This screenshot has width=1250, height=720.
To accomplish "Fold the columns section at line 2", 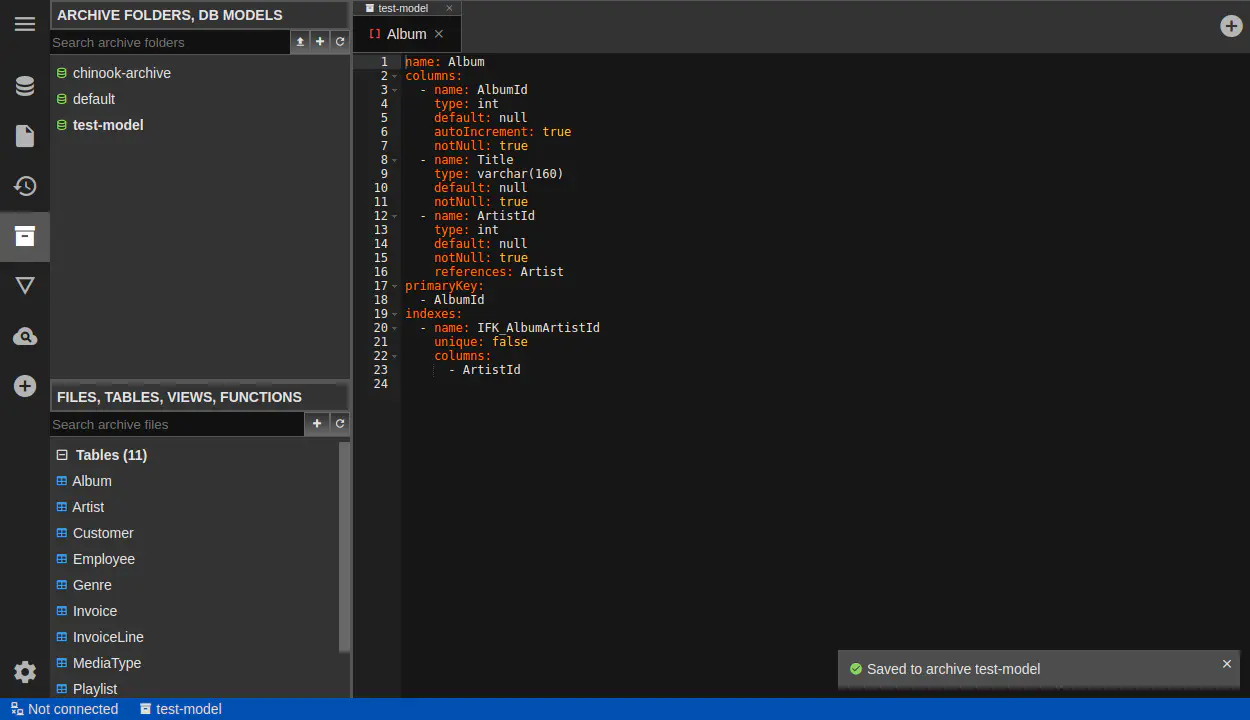I will (x=395, y=77).
